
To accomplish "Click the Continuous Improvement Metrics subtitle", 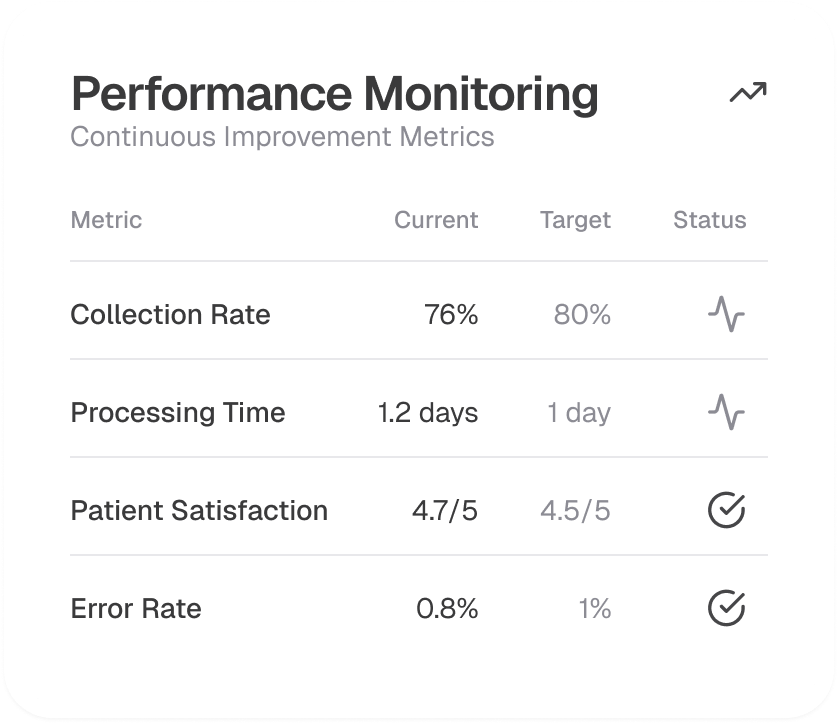I will (282, 136).
